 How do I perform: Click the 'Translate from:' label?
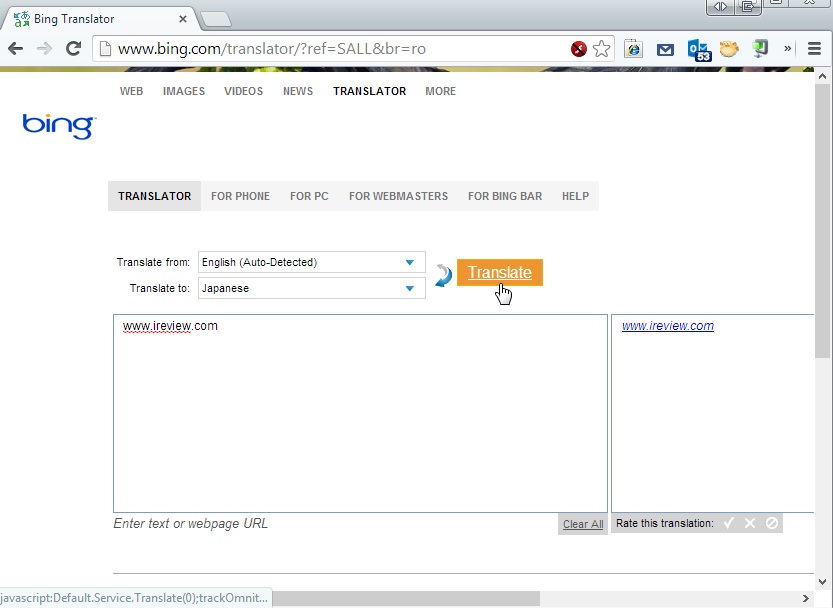(x=153, y=262)
